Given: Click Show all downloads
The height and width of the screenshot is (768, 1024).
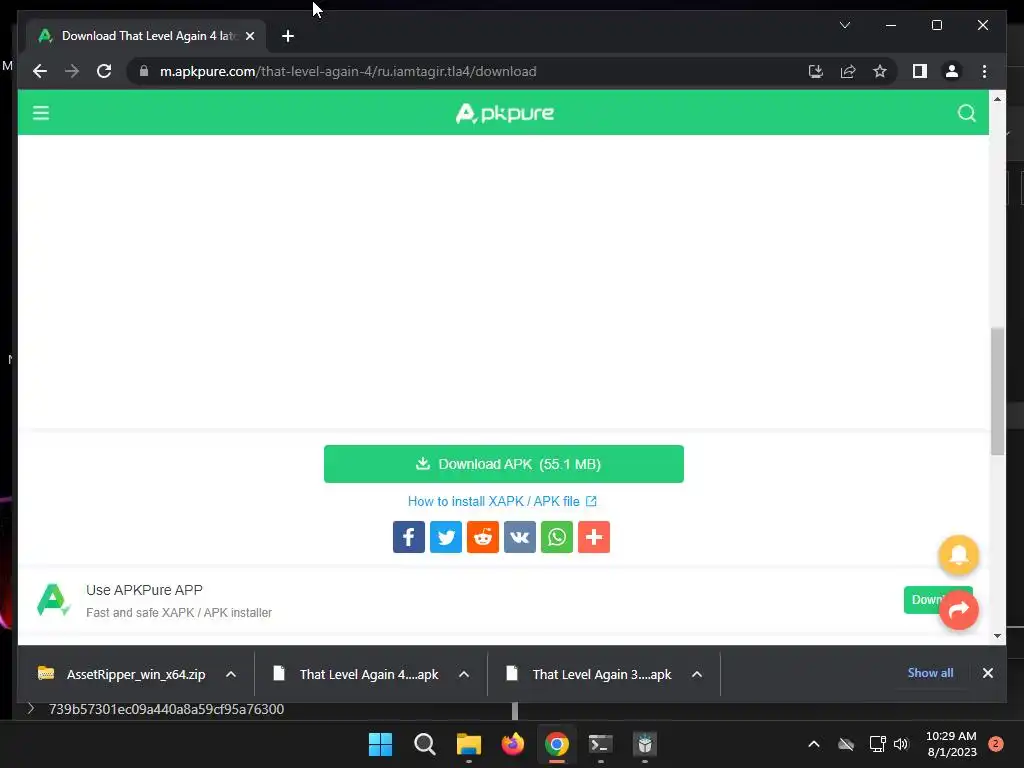Looking at the screenshot, I should pyautogui.click(x=930, y=673).
